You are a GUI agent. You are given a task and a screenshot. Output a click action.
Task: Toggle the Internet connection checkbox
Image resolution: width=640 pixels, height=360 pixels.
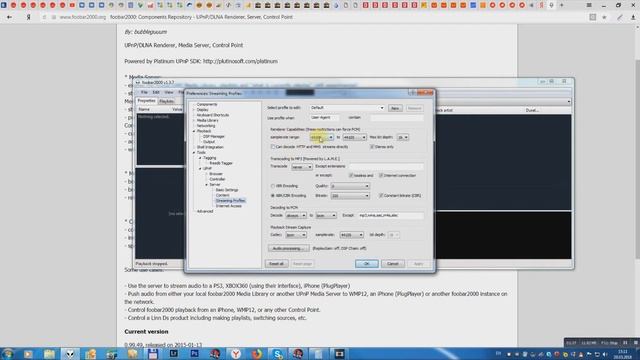(x=381, y=176)
